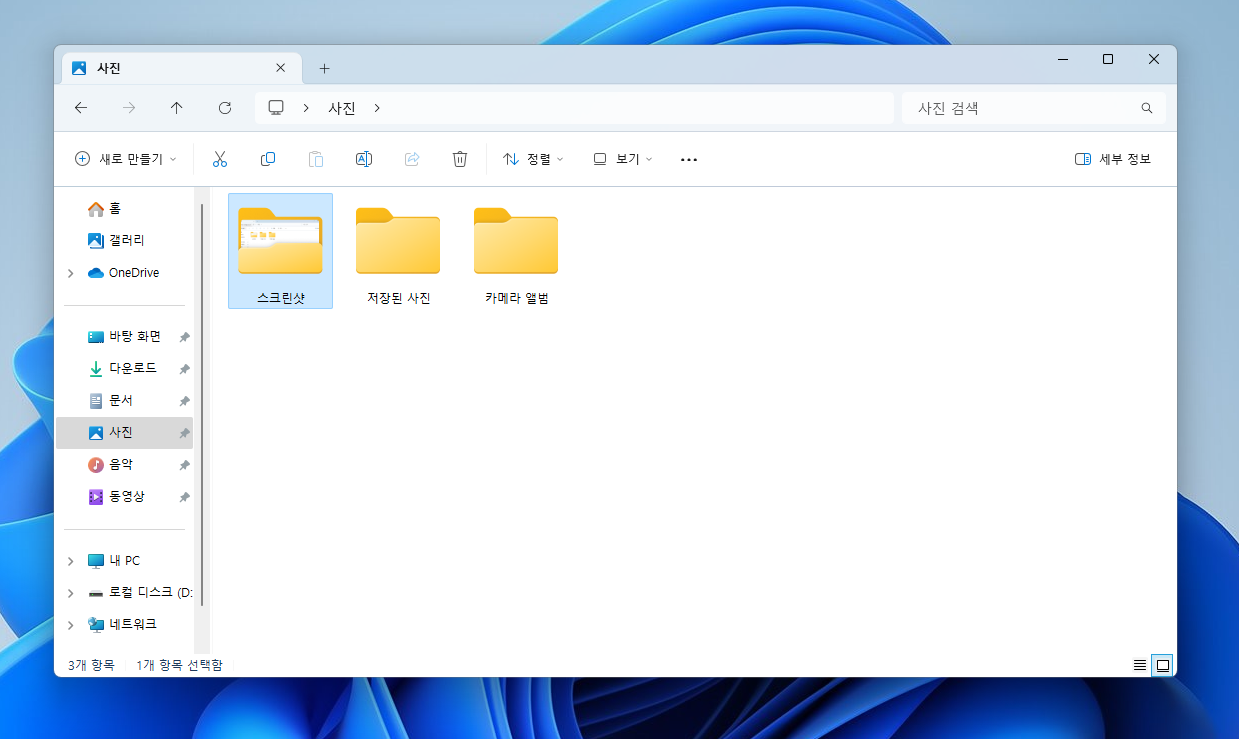The width and height of the screenshot is (1239, 739).
Task: Click the pin icon next to 다운로드
Action: [184, 369]
